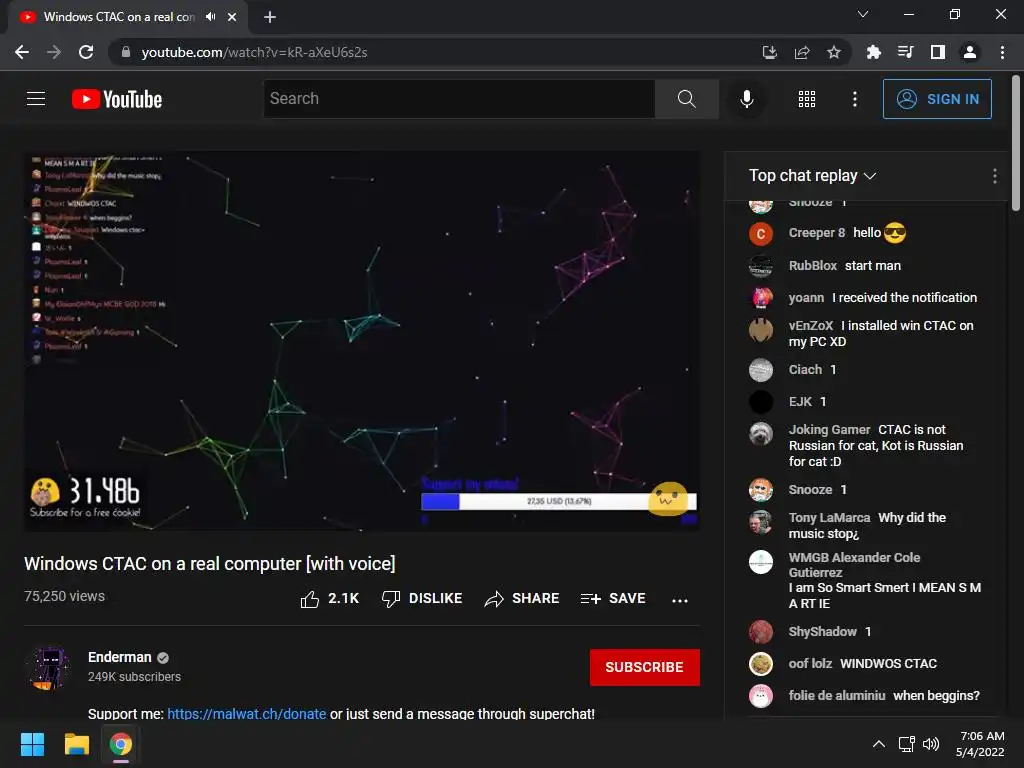Click the SIGN IN button

(937, 99)
